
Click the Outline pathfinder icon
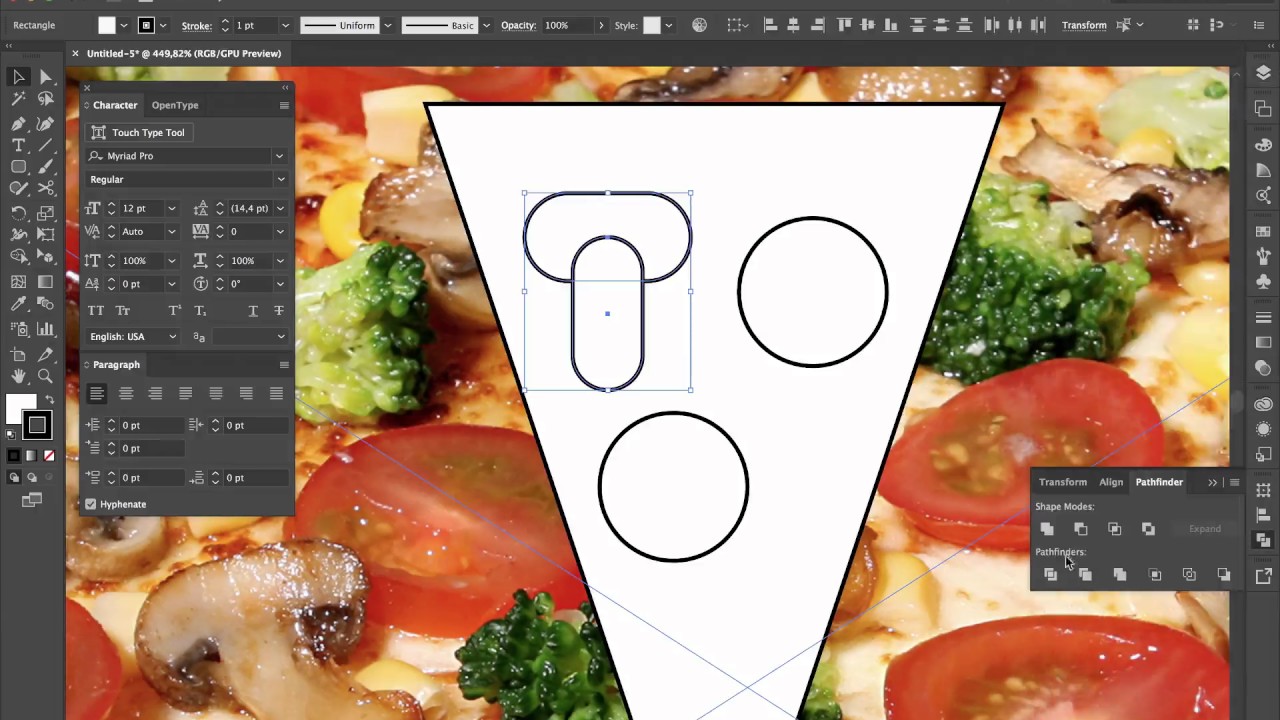pos(1189,575)
